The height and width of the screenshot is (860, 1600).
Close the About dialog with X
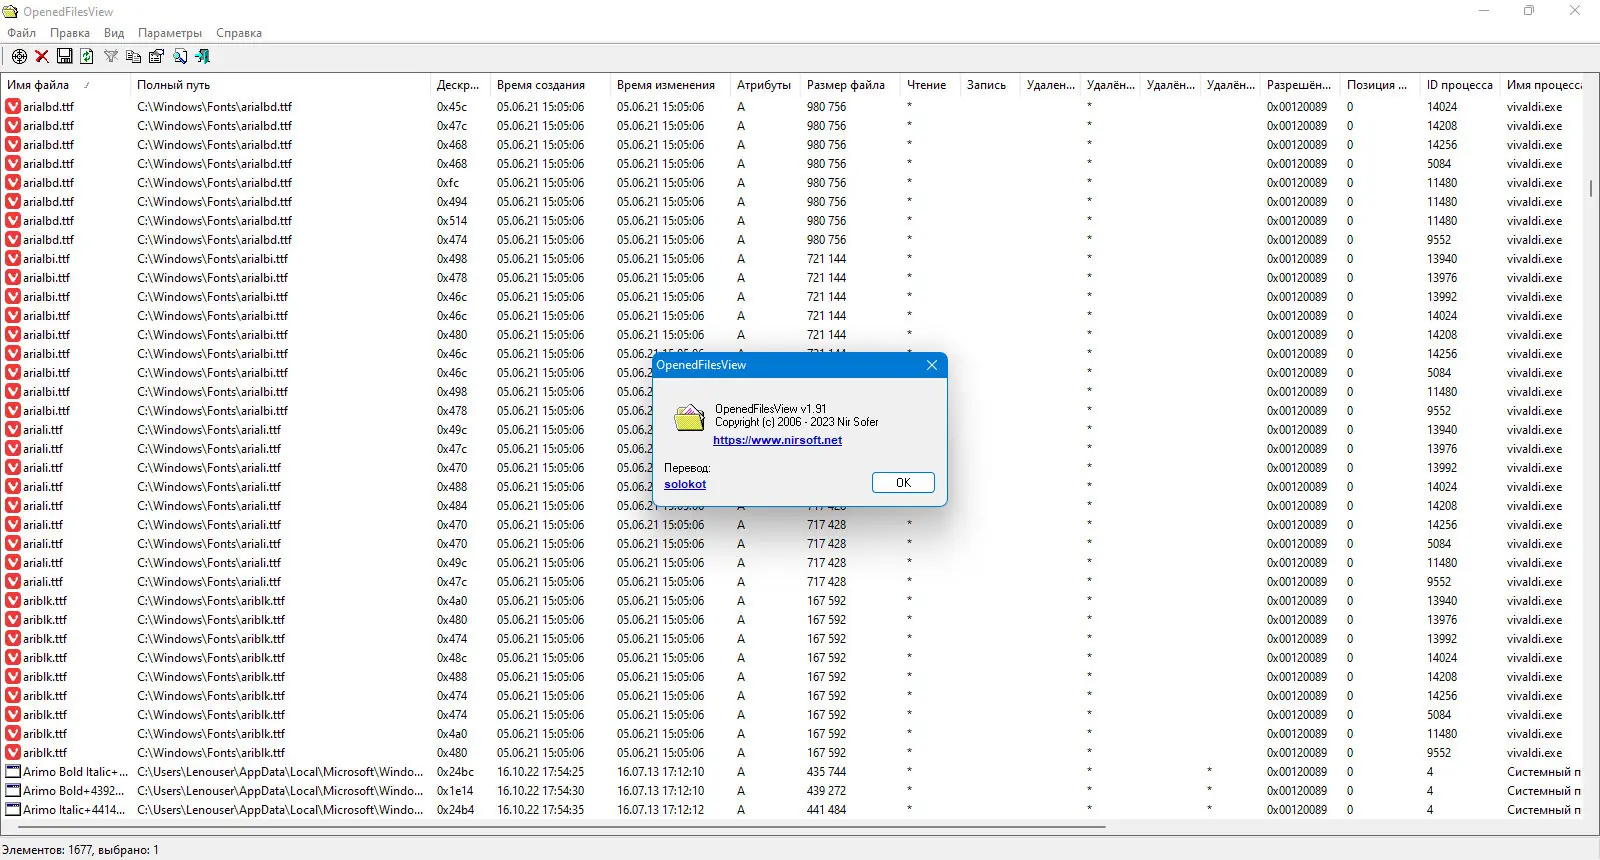tap(931, 366)
